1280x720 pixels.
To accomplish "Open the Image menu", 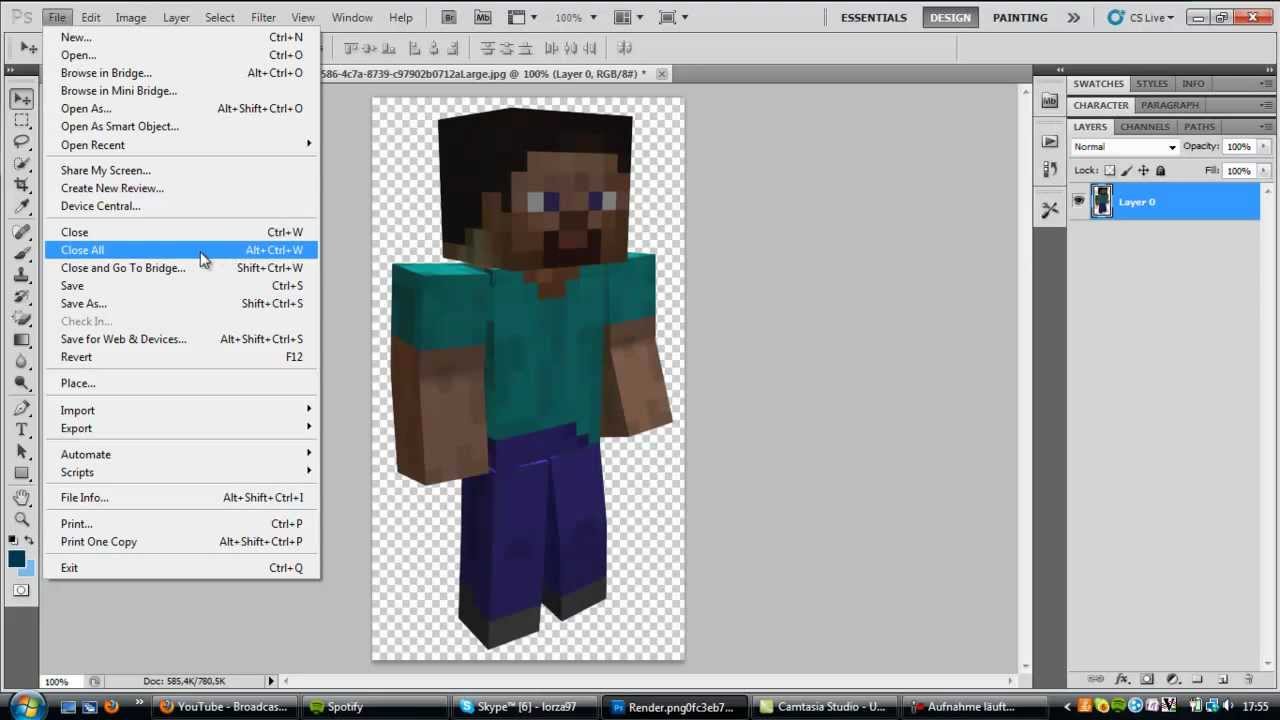I will point(131,17).
